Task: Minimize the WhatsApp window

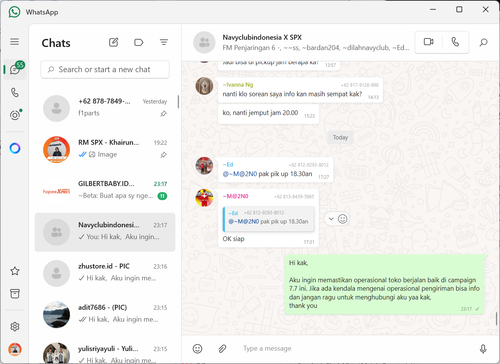Action: click(x=433, y=10)
